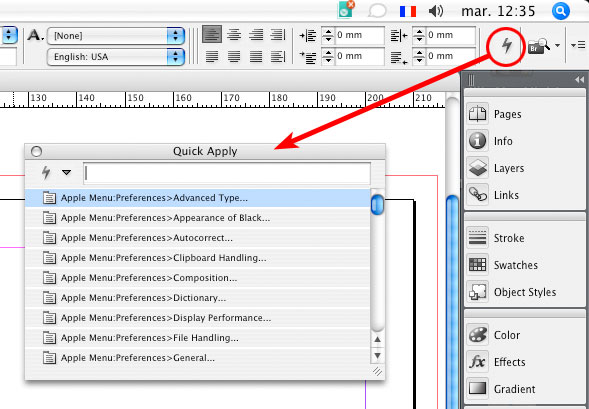589x409 pixels.
Task: Collapse the panel dock with double arrows
Action: (579, 80)
